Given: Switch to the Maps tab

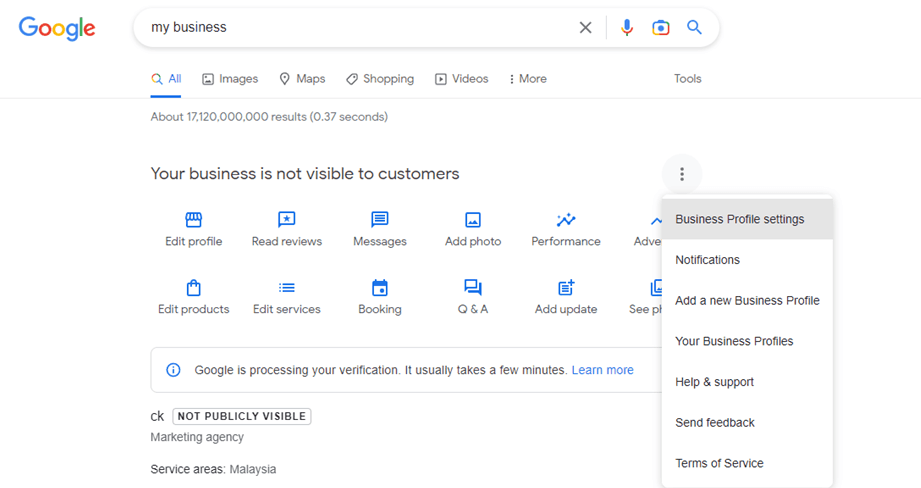Looking at the screenshot, I should point(302,79).
